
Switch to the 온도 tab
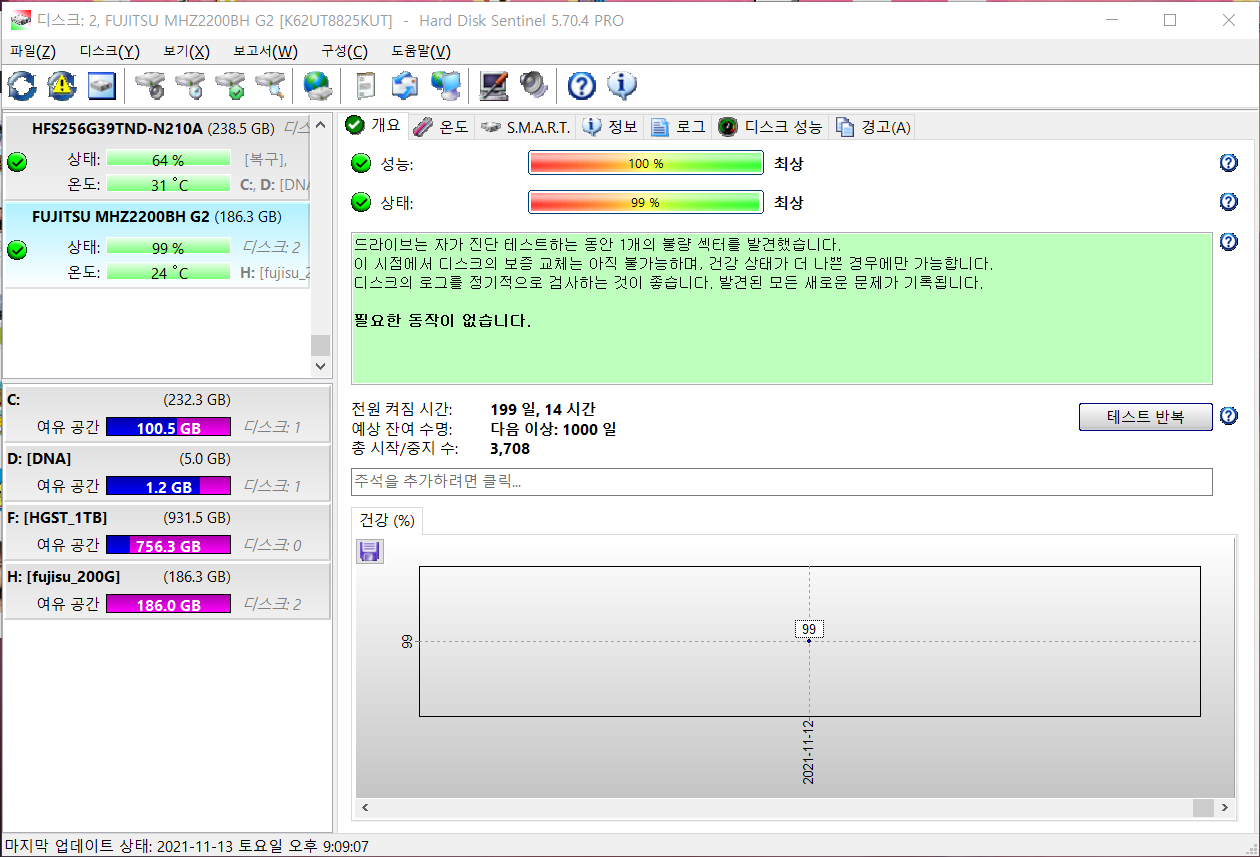click(441, 127)
